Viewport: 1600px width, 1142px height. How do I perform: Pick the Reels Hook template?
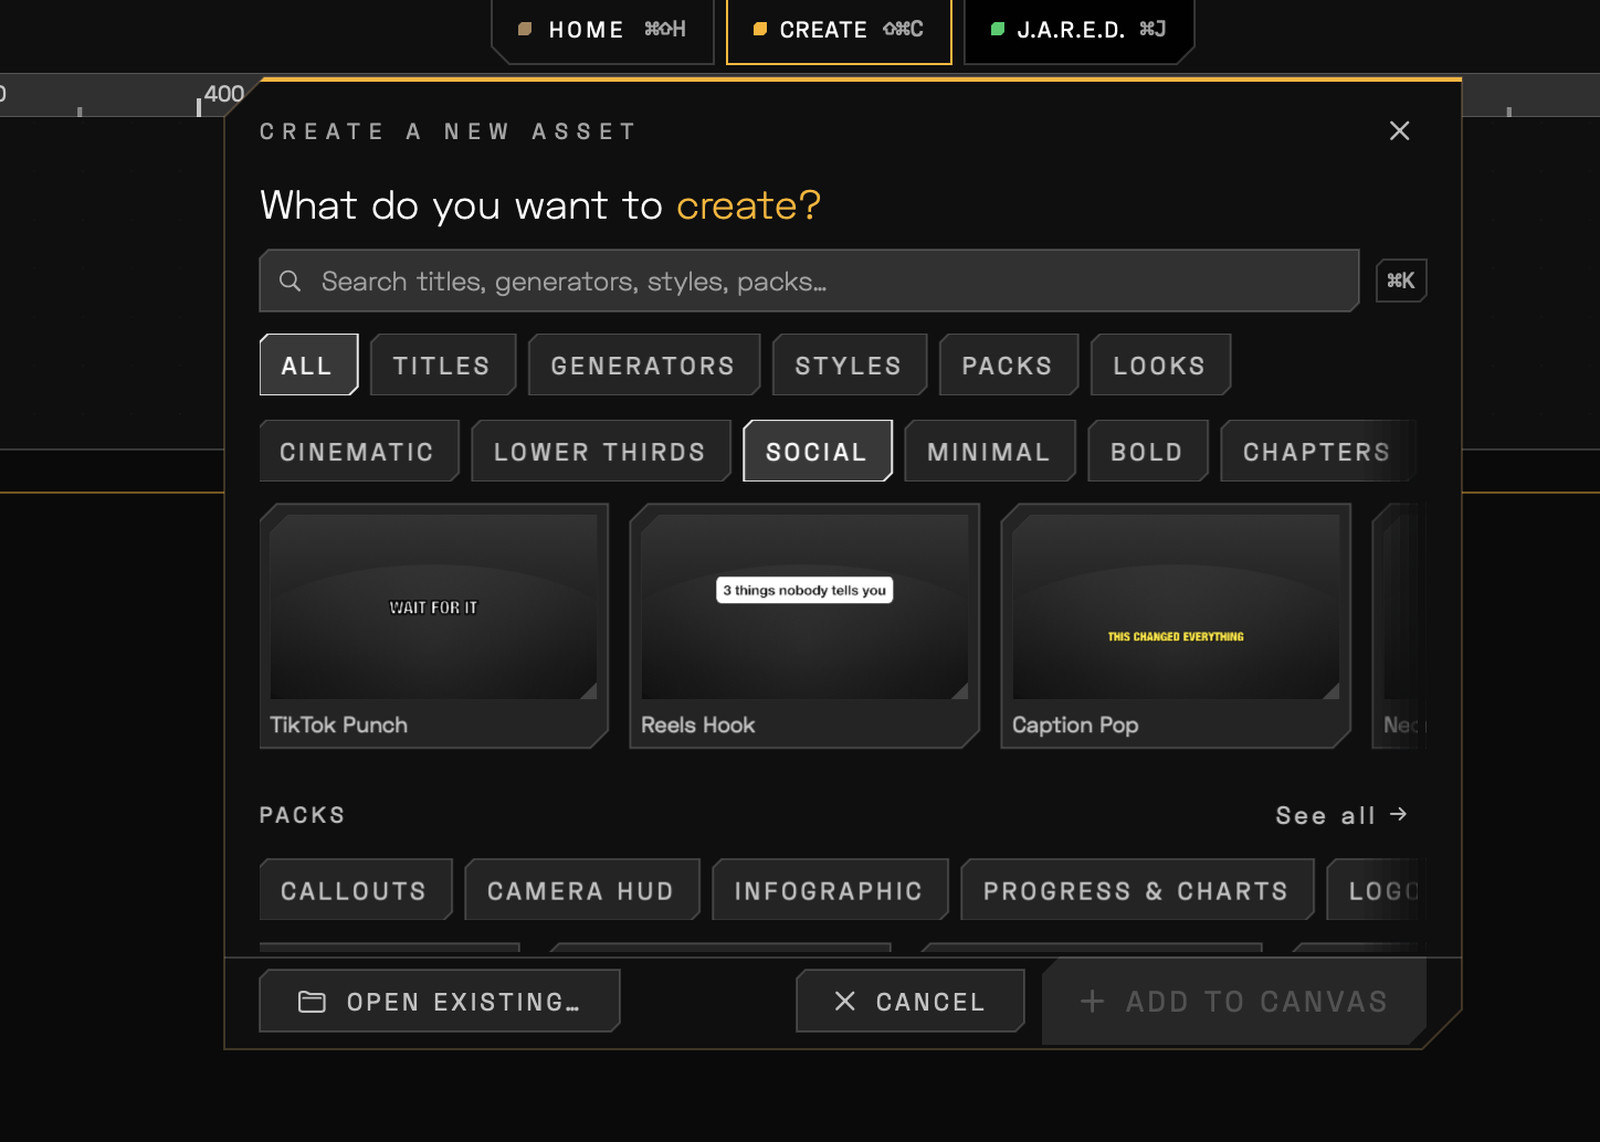[804, 625]
